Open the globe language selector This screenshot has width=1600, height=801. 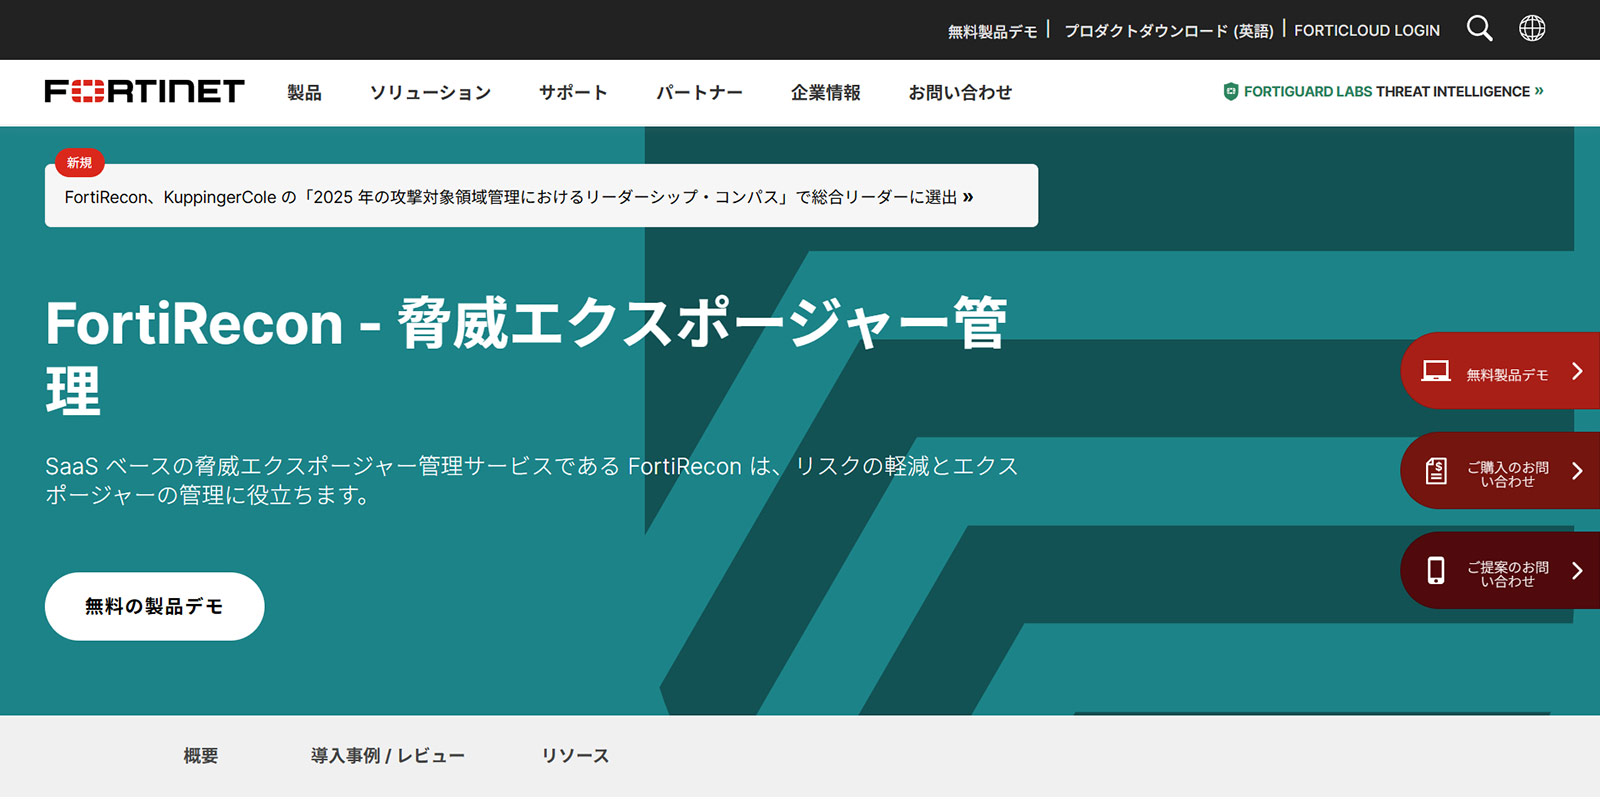[x=1532, y=28]
